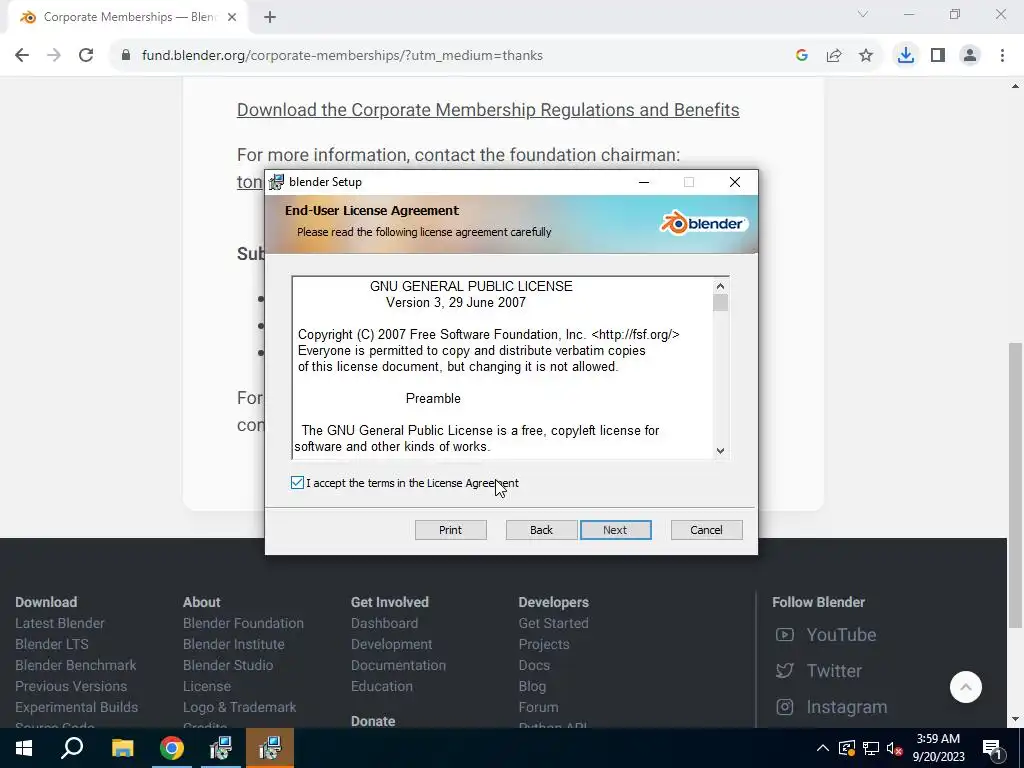Image resolution: width=1024 pixels, height=768 pixels.
Task: Share this page icon
Action: click(x=834, y=56)
